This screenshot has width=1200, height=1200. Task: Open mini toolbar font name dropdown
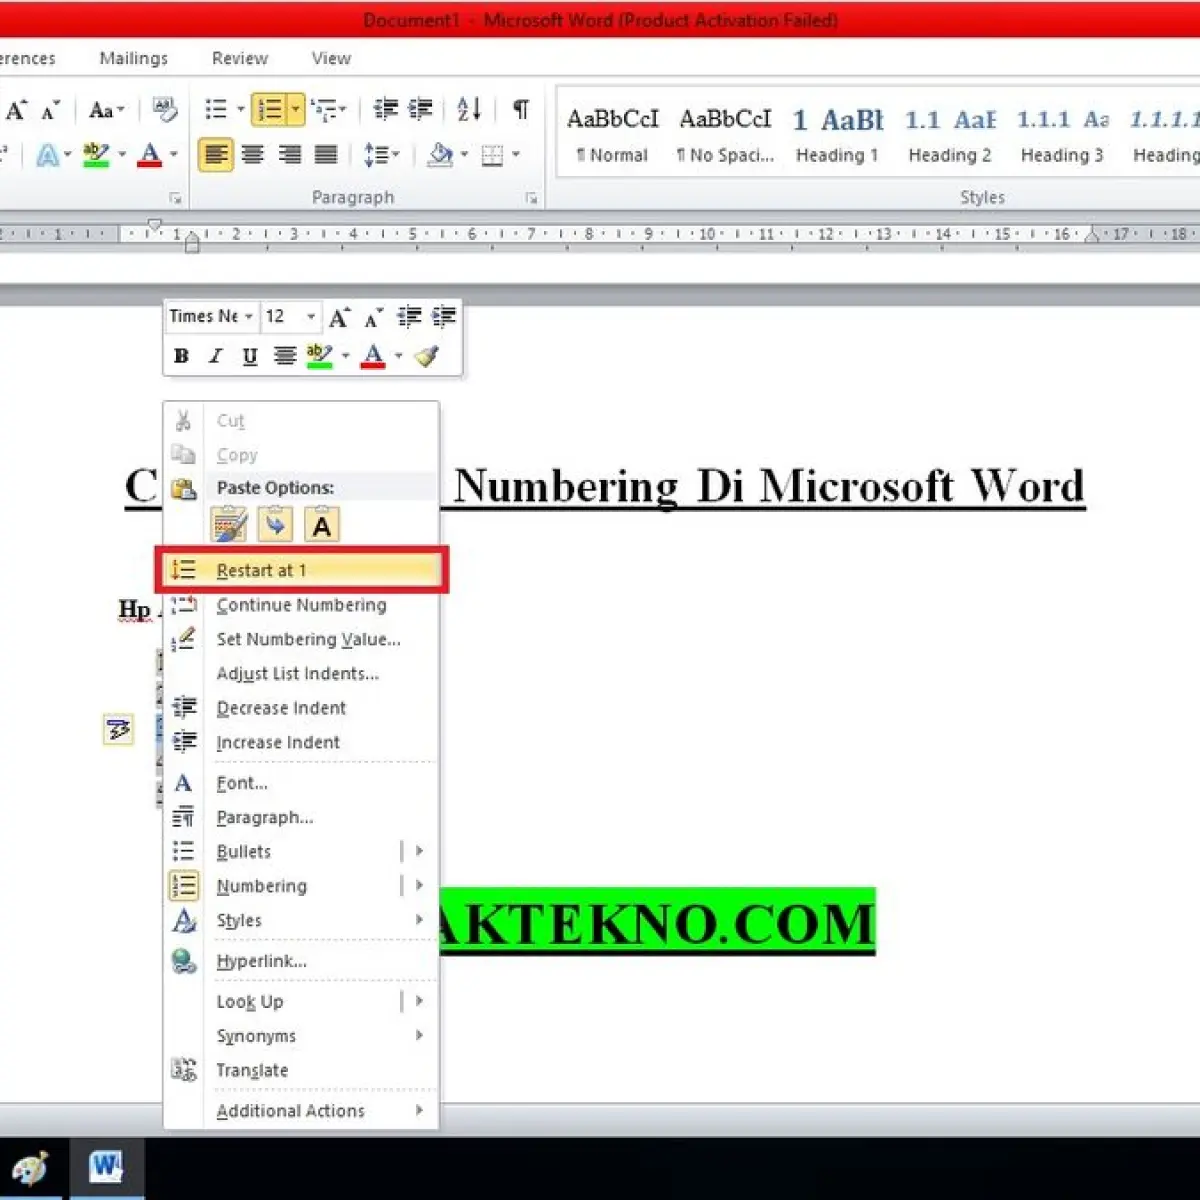(x=249, y=317)
